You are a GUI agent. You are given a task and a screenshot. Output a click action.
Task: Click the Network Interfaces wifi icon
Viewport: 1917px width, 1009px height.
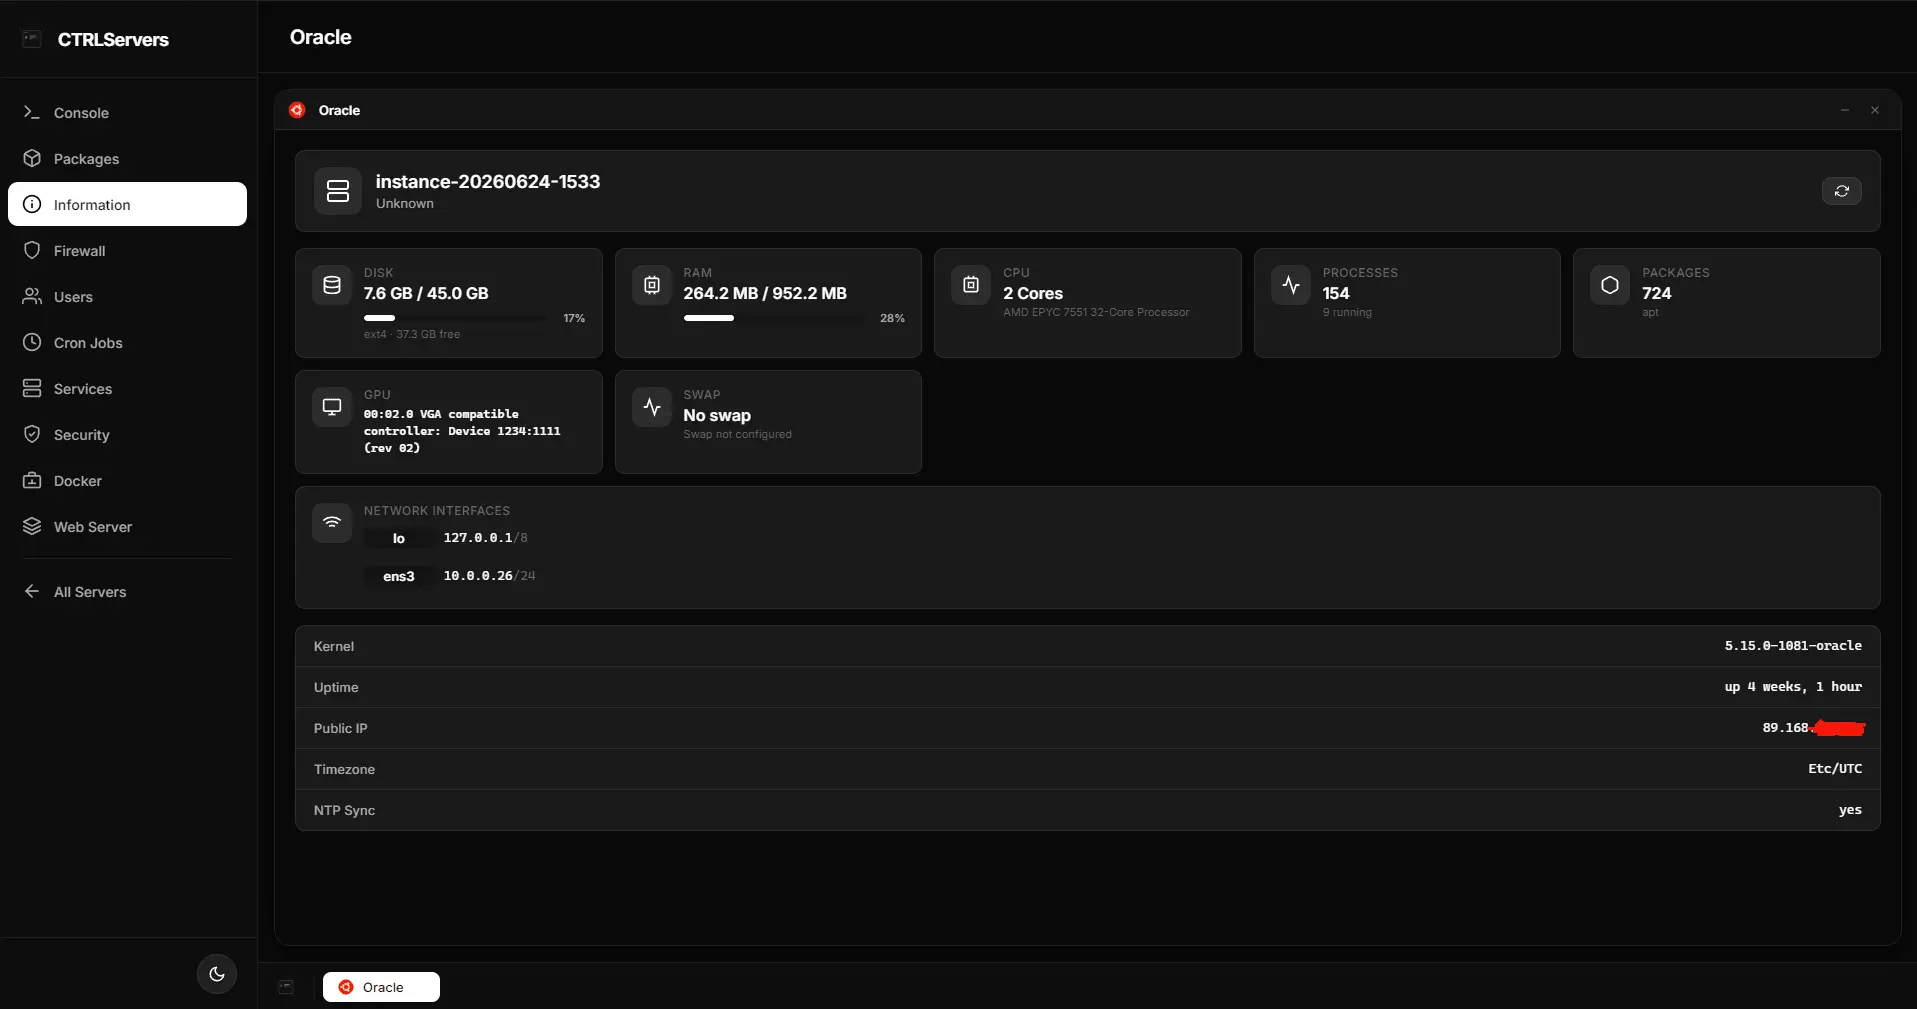pos(332,523)
